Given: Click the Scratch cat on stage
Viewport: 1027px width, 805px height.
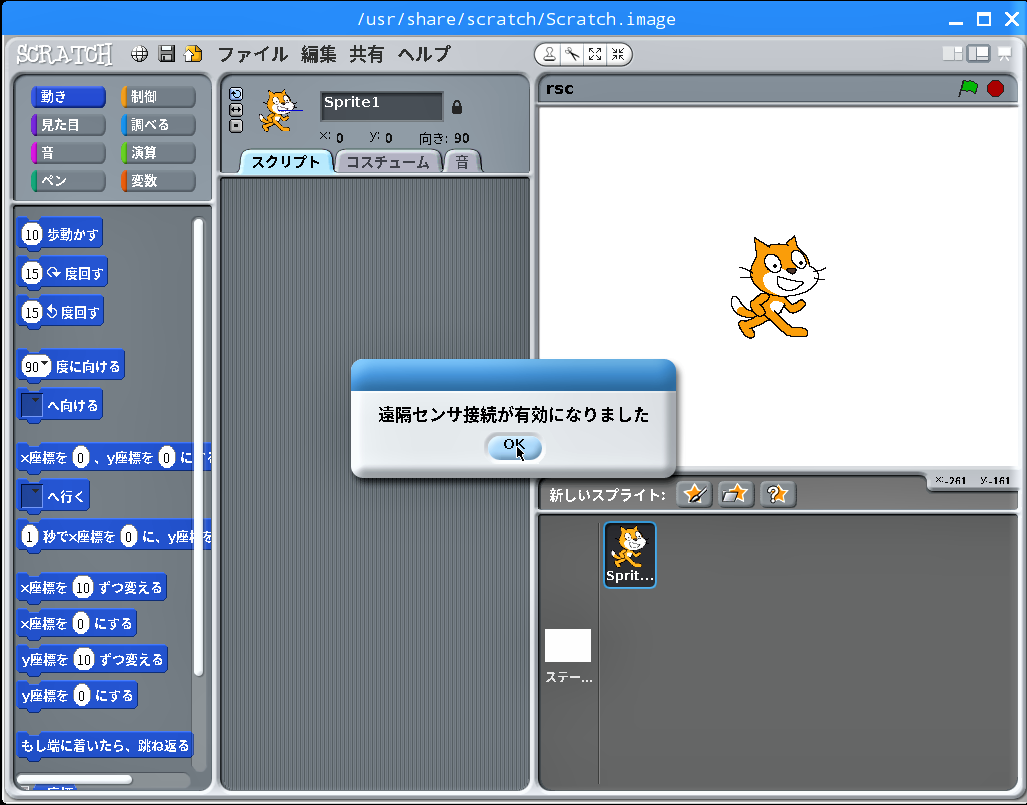Looking at the screenshot, I should click(x=777, y=287).
